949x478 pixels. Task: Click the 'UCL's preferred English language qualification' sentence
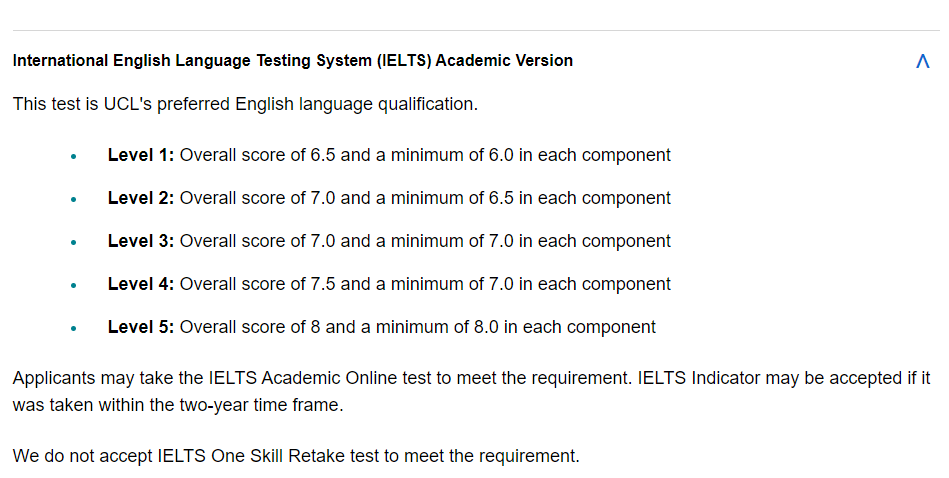tap(245, 104)
